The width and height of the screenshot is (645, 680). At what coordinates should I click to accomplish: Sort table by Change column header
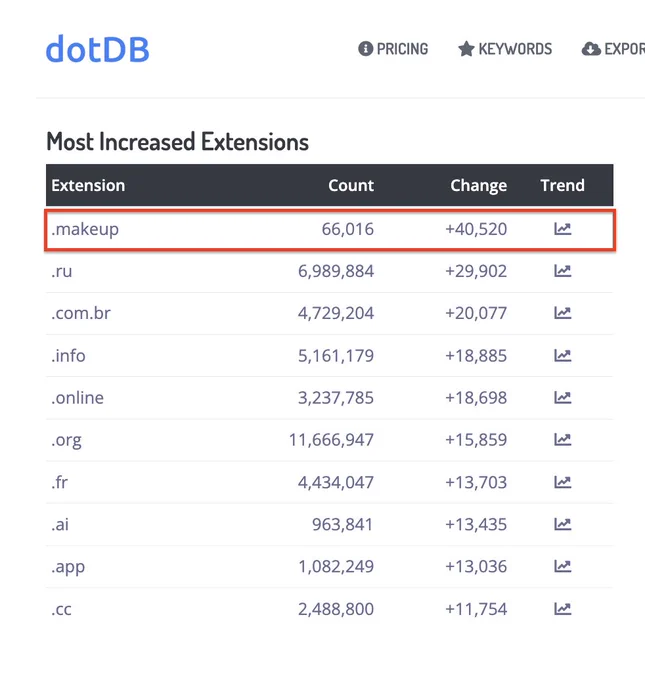point(478,185)
